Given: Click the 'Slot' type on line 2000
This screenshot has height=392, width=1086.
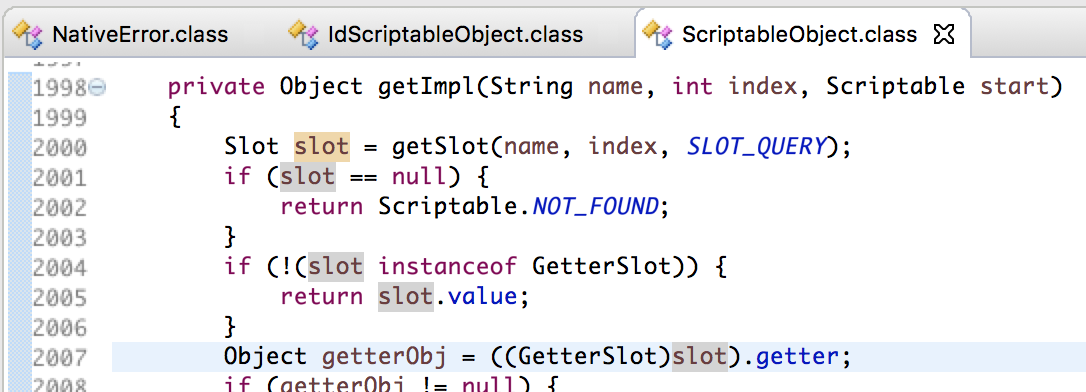Looking at the screenshot, I should pyautogui.click(x=252, y=147).
